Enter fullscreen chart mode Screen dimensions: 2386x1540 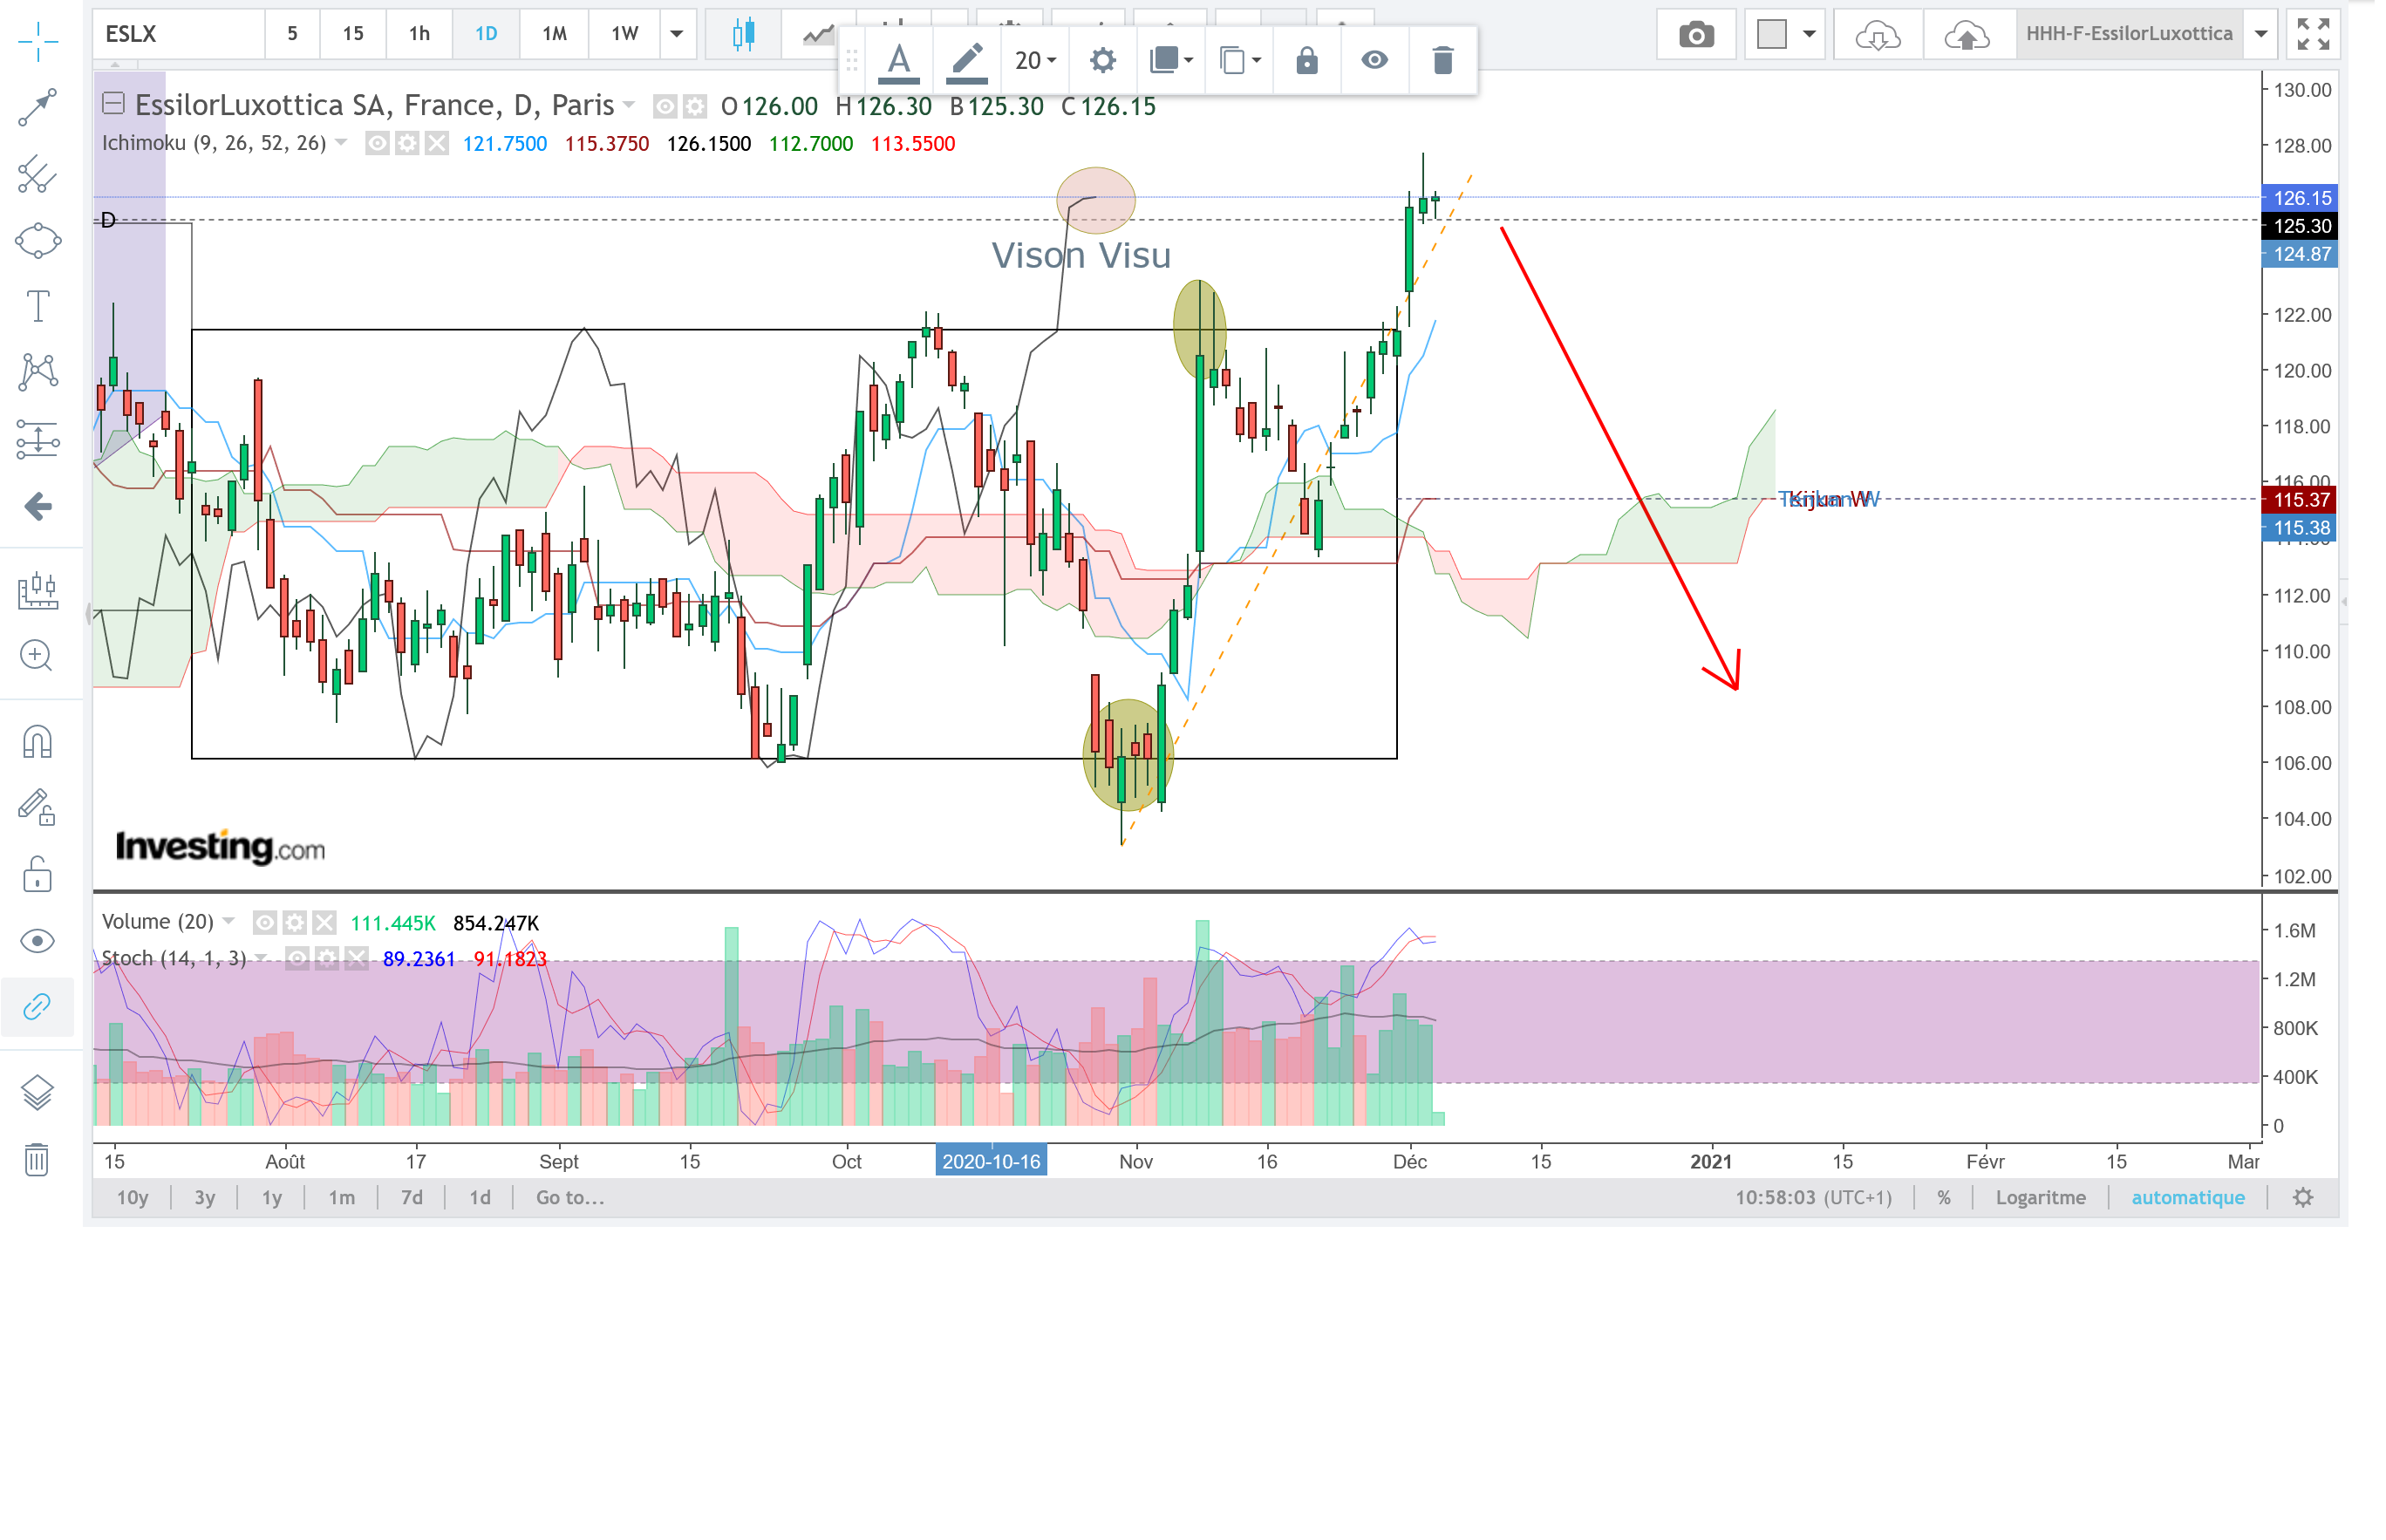pyautogui.click(x=2313, y=34)
